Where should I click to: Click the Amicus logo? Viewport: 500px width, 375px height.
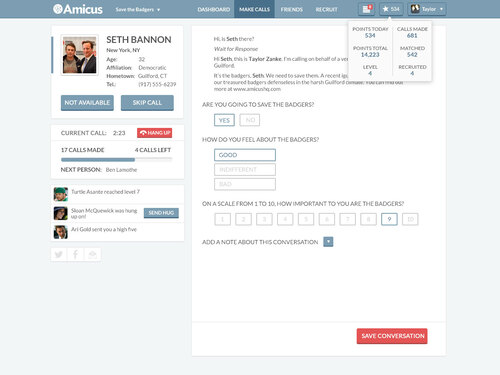point(78,9)
